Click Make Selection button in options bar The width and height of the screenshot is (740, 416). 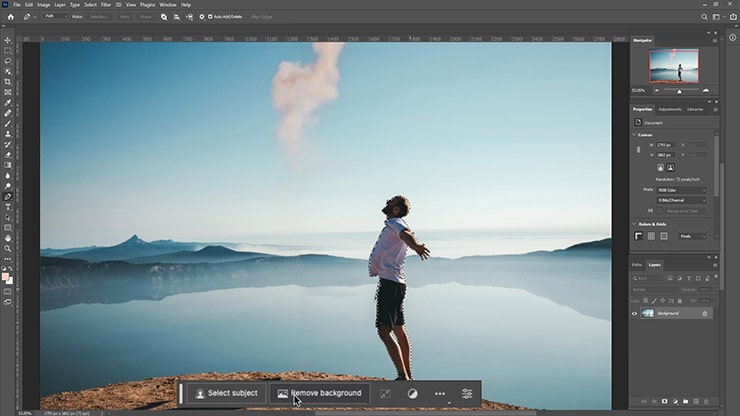(99, 17)
